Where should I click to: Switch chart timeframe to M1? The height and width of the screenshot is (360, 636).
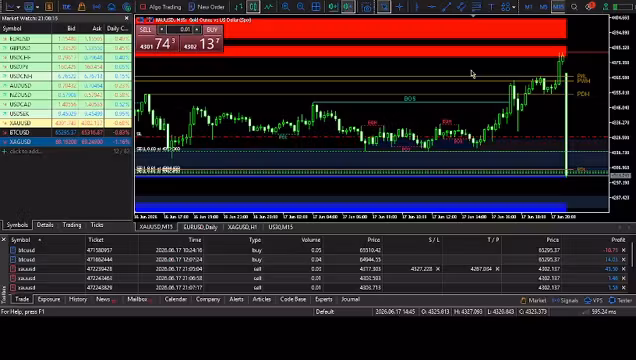pos(528,7)
